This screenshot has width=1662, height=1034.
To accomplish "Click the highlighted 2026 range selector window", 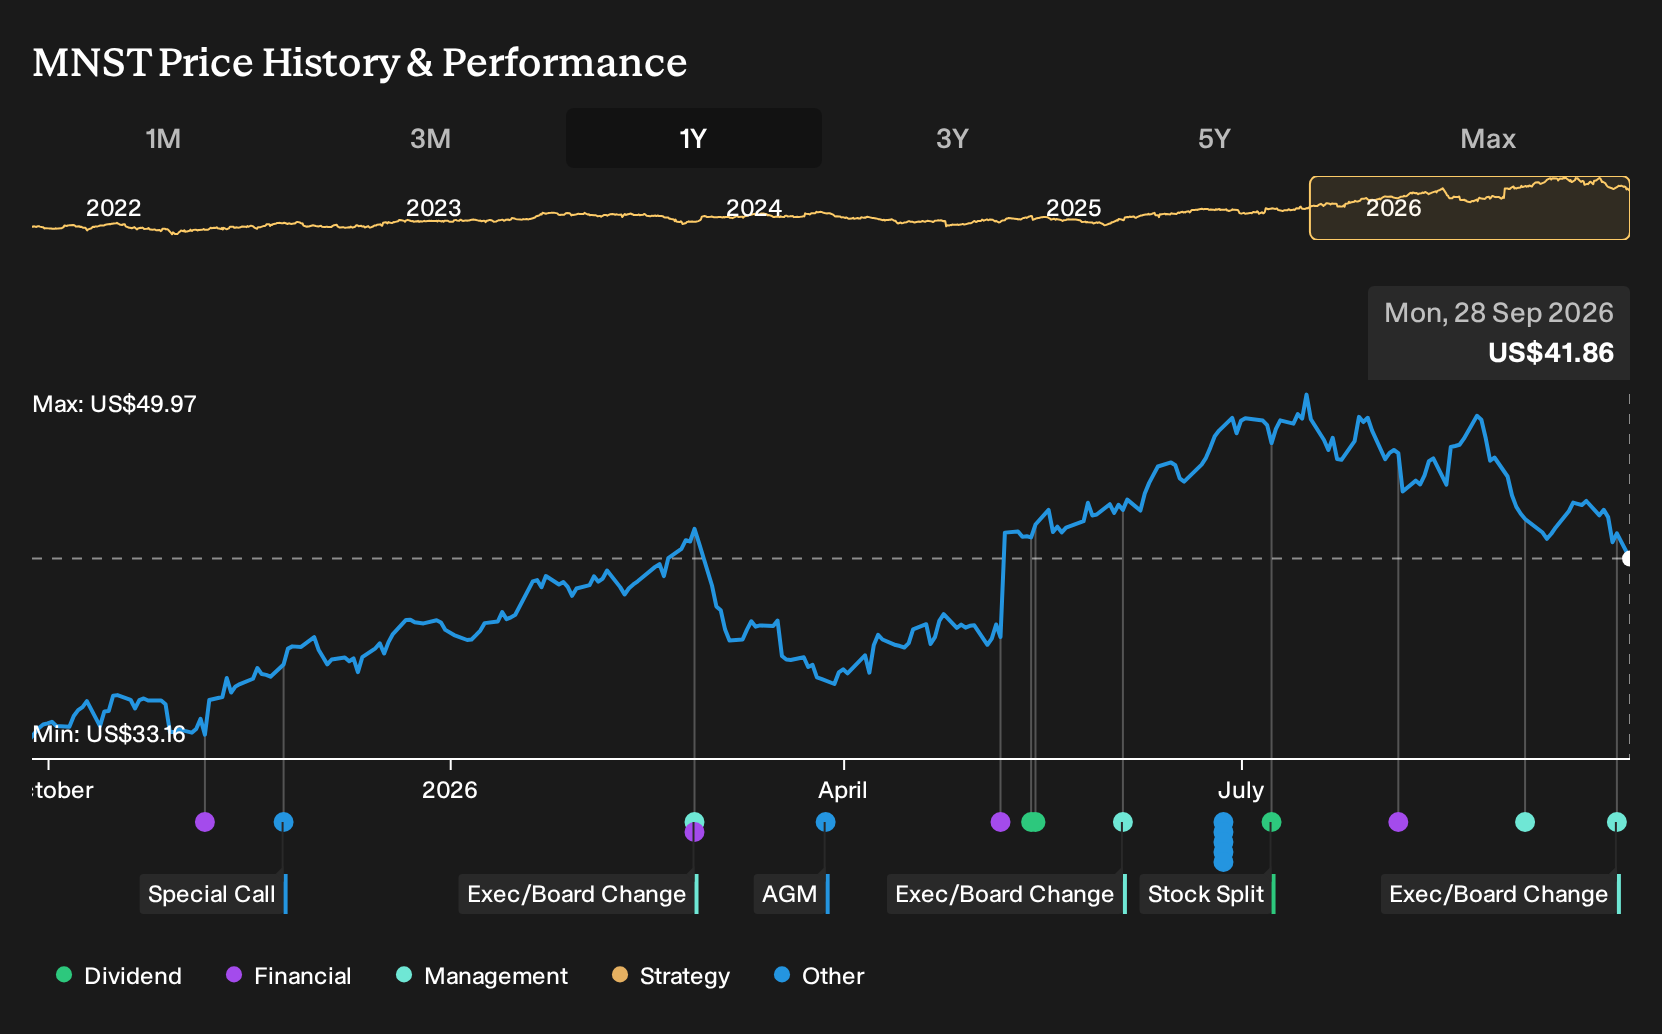I will [1469, 208].
